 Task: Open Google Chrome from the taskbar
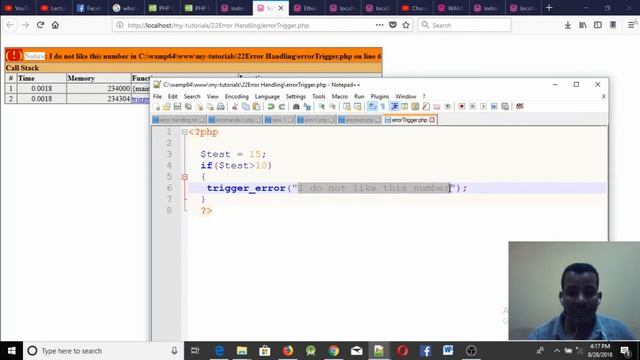tap(333, 351)
